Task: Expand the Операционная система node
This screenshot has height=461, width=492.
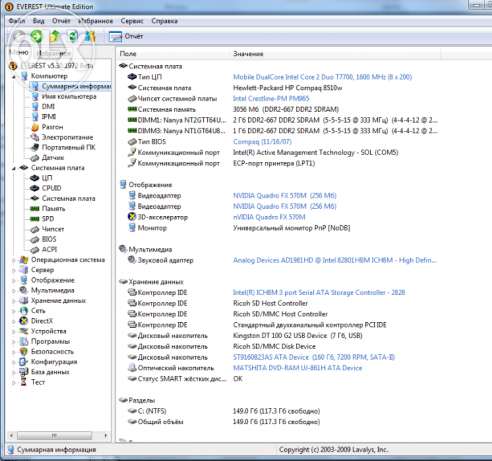Action: click(14, 260)
